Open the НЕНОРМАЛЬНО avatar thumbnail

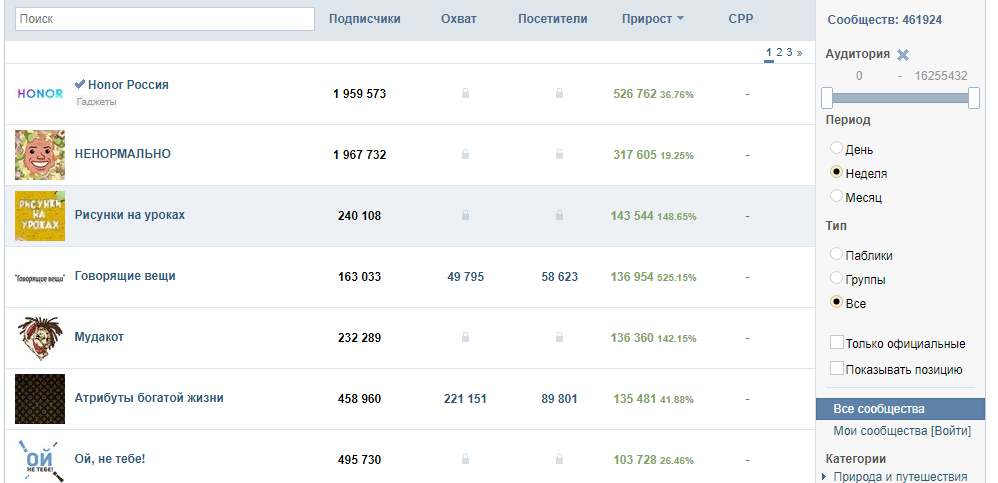[x=40, y=155]
